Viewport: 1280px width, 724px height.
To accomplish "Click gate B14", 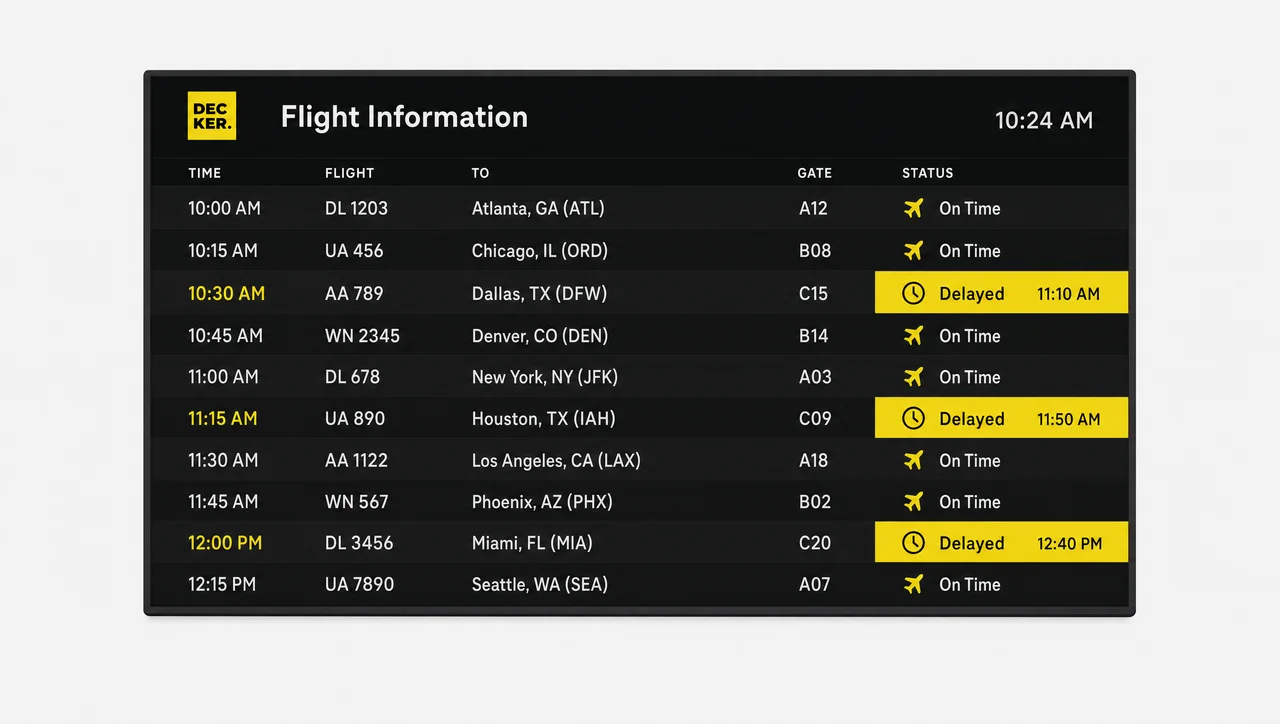I will [813, 336].
